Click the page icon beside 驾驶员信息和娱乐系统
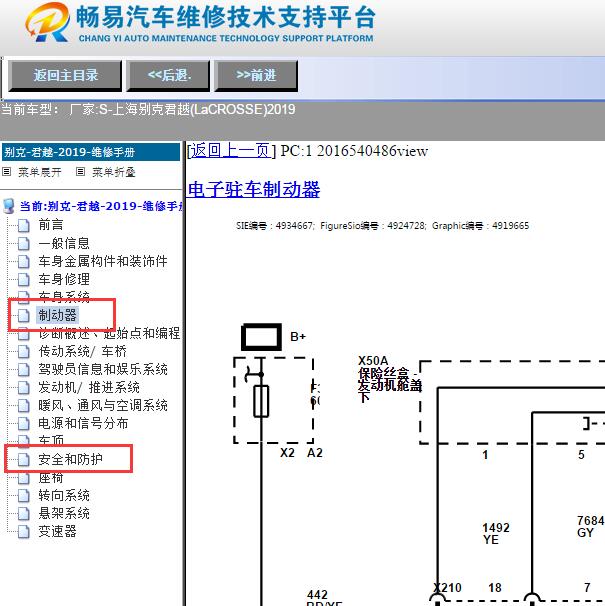Screen dimensions: 605x606 coord(24,369)
